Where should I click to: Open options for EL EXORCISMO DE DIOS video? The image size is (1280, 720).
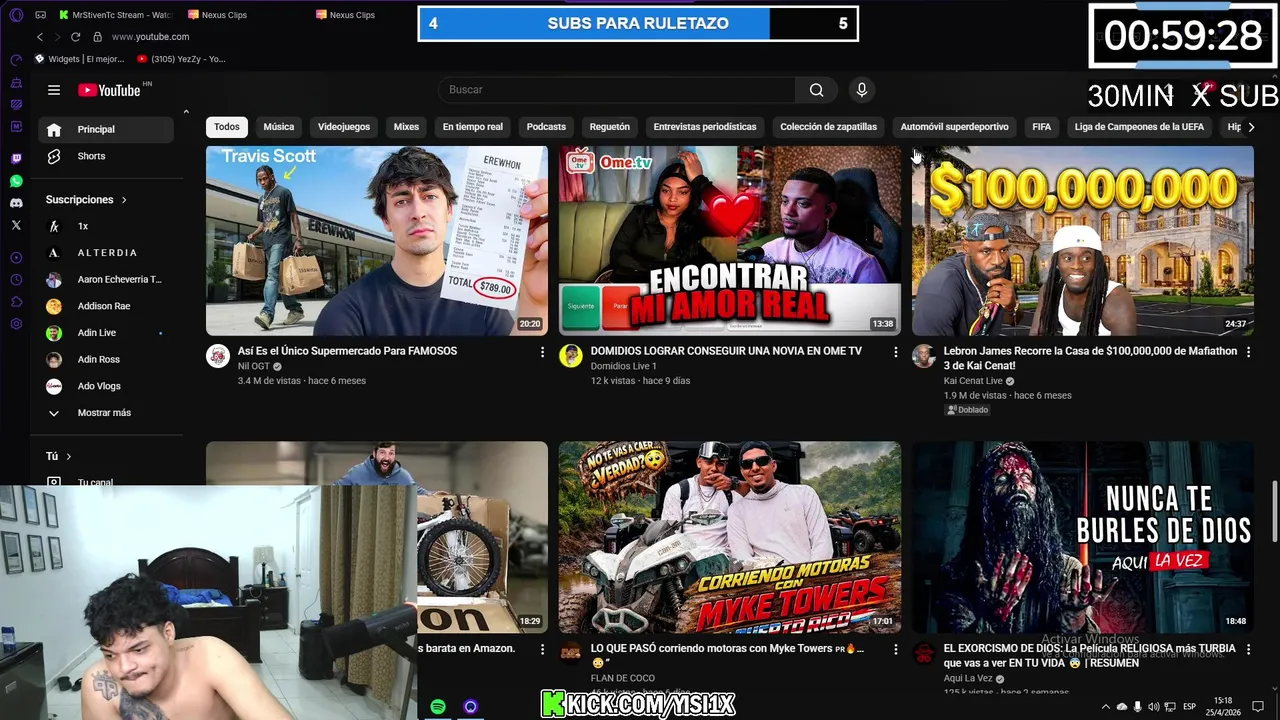[x=1248, y=650]
